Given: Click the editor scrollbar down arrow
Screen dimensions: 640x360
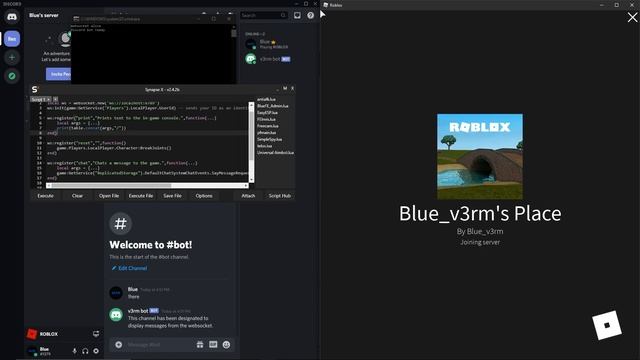Looking at the screenshot, I should (x=251, y=180).
